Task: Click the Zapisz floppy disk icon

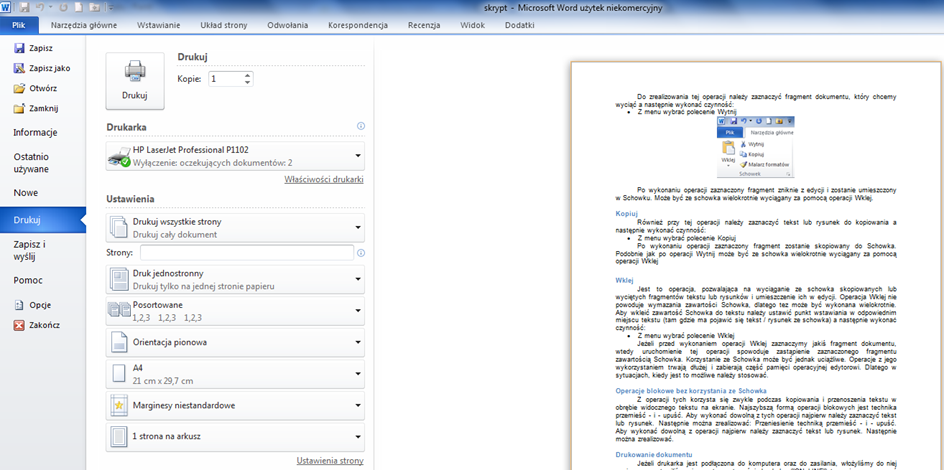Action: coord(19,48)
